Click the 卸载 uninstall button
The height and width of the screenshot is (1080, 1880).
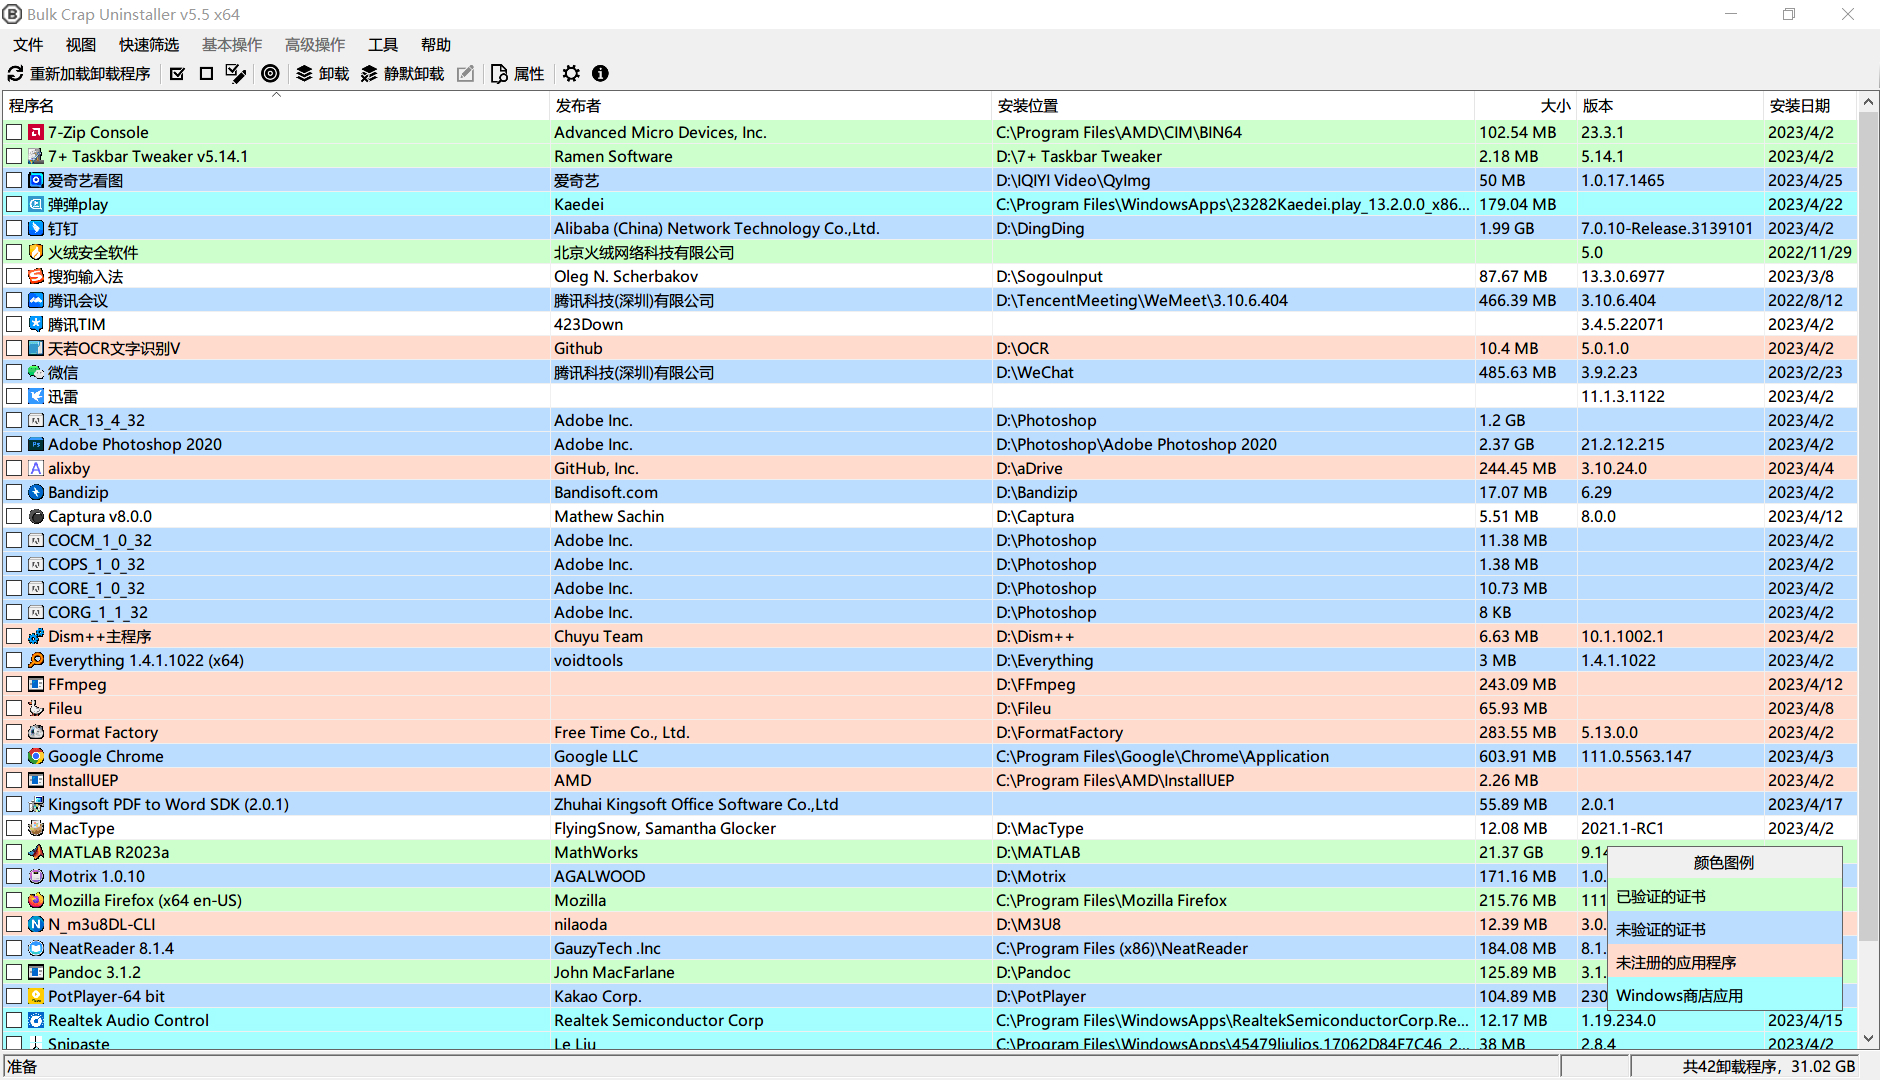(x=323, y=74)
